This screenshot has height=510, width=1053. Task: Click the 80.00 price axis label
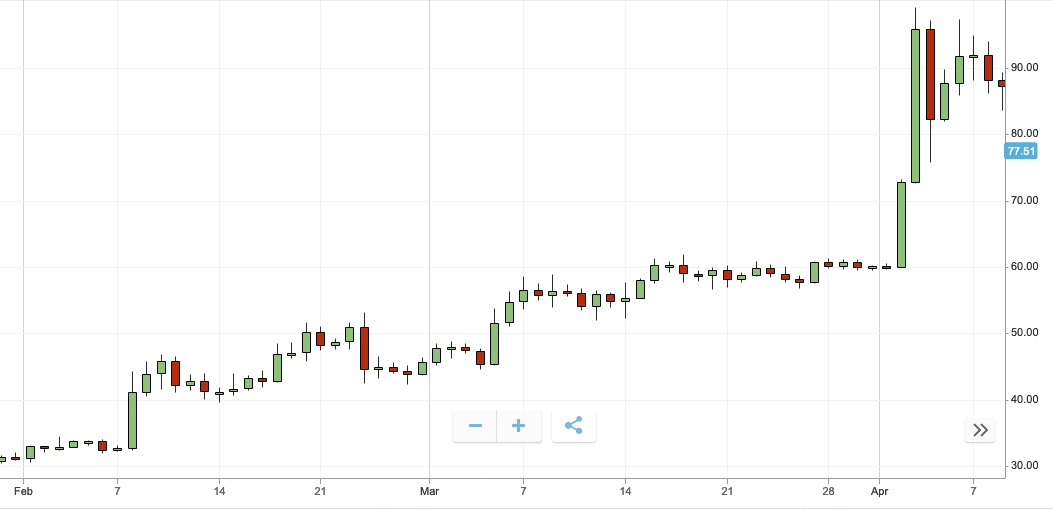1024,134
